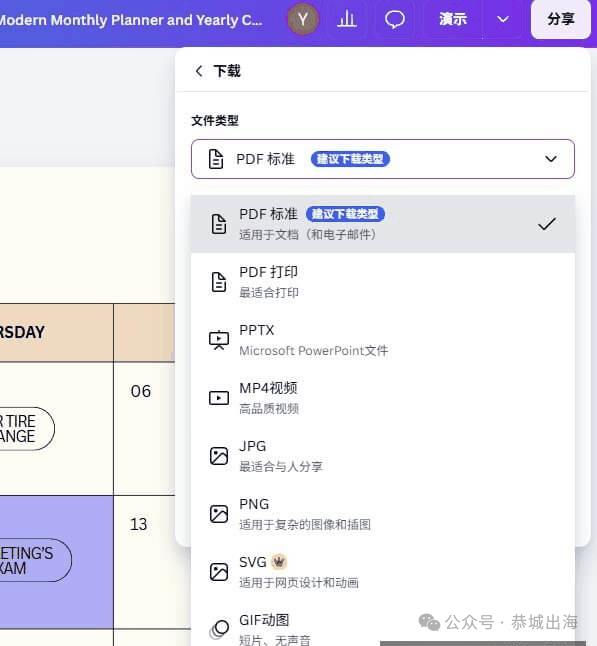Open the analytics bar chart icon

(346, 19)
